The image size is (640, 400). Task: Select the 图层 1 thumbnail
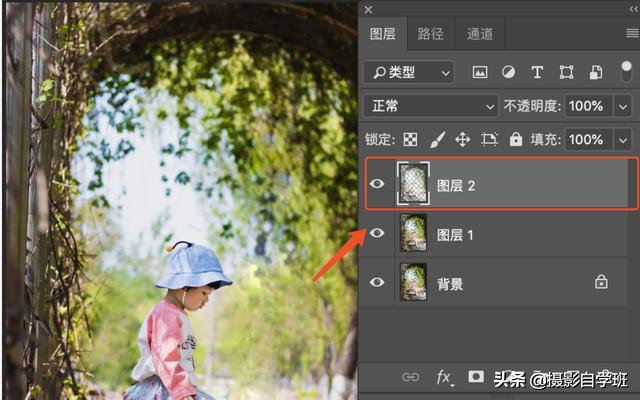[413, 233]
